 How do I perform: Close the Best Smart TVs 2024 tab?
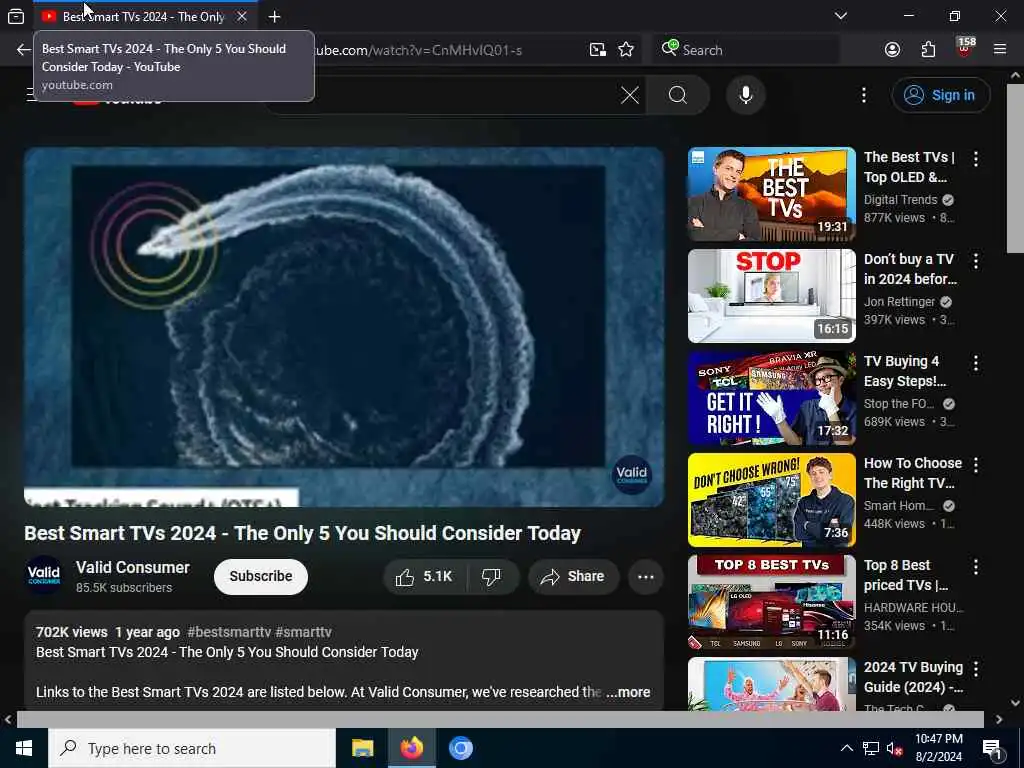(242, 16)
